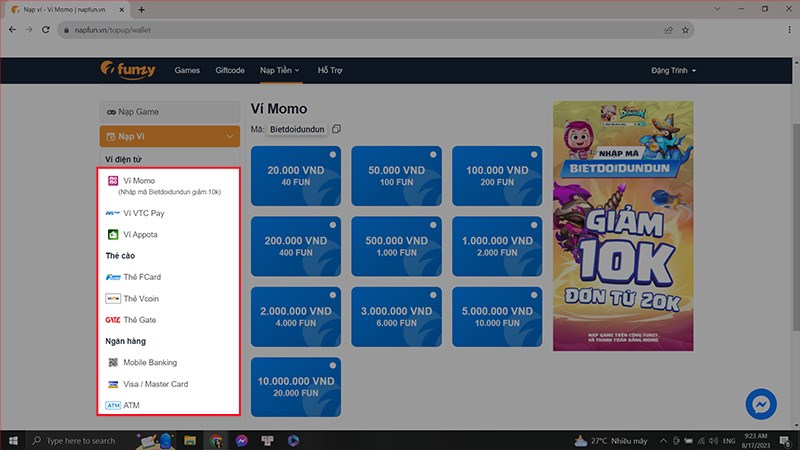Choose the Visa / Master Card label
This screenshot has width=800, height=450.
(156, 384)
